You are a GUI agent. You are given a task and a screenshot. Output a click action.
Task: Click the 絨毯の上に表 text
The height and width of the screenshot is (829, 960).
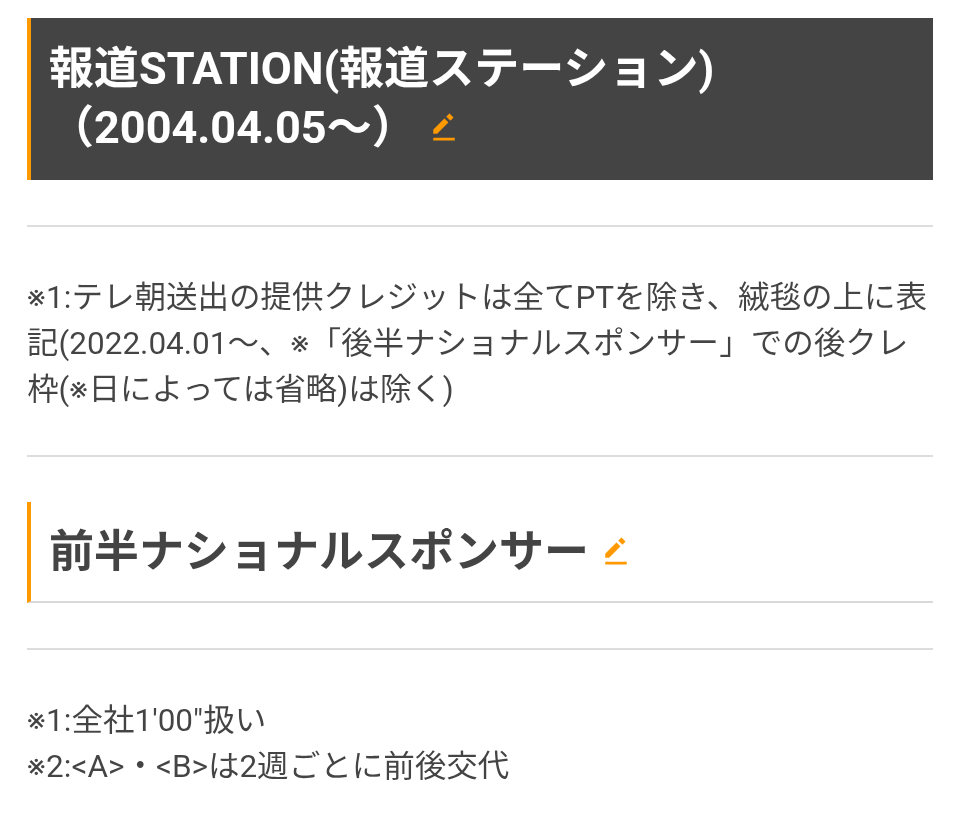833,297
